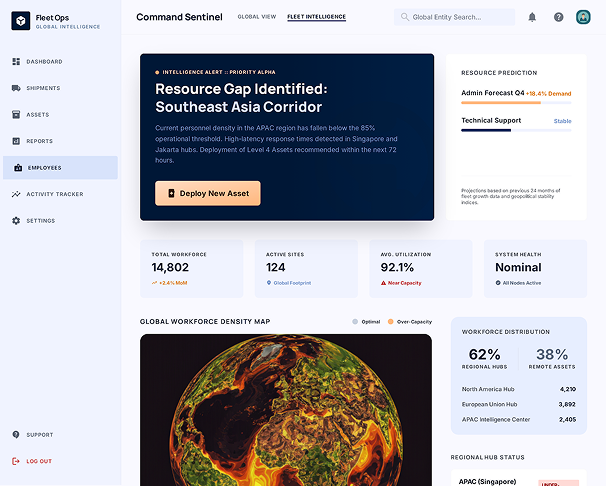The width and height of the screenshot is (607, 486).
Task: Click the Settings gear icon
Action: pos(16,221)
